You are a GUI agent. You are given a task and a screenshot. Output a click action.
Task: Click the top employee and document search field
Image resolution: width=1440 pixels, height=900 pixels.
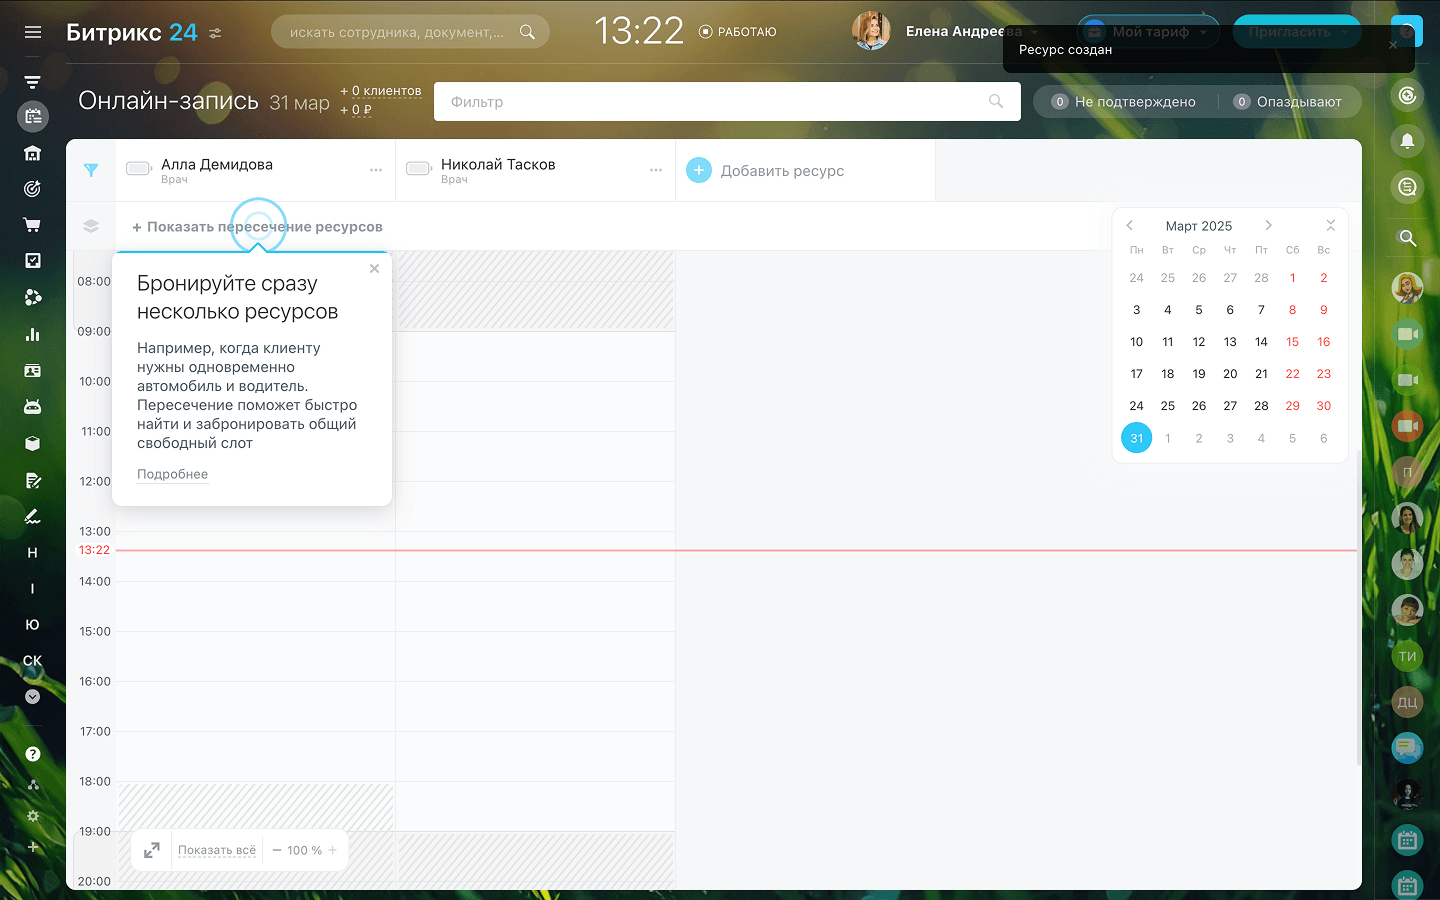410,32
